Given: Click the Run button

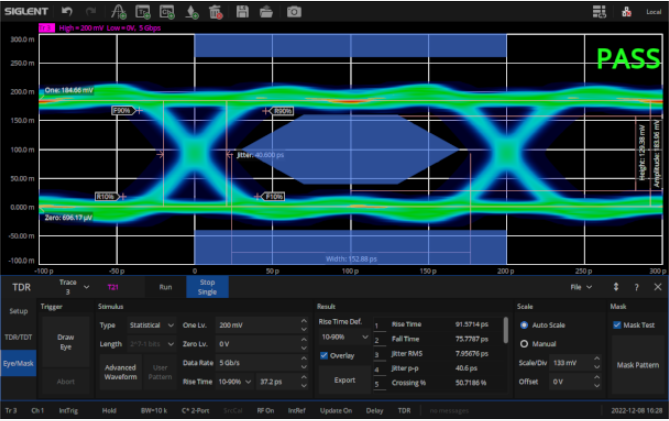Looking at the screenshot, I should 166,287.
